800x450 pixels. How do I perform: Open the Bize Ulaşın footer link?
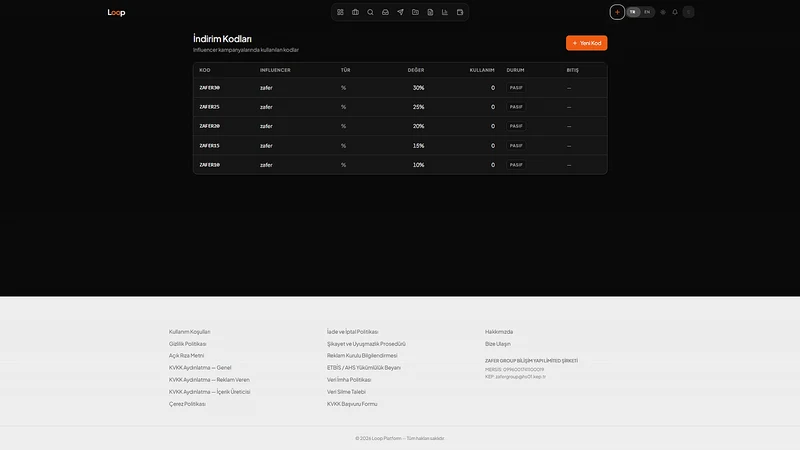(497, 344)
